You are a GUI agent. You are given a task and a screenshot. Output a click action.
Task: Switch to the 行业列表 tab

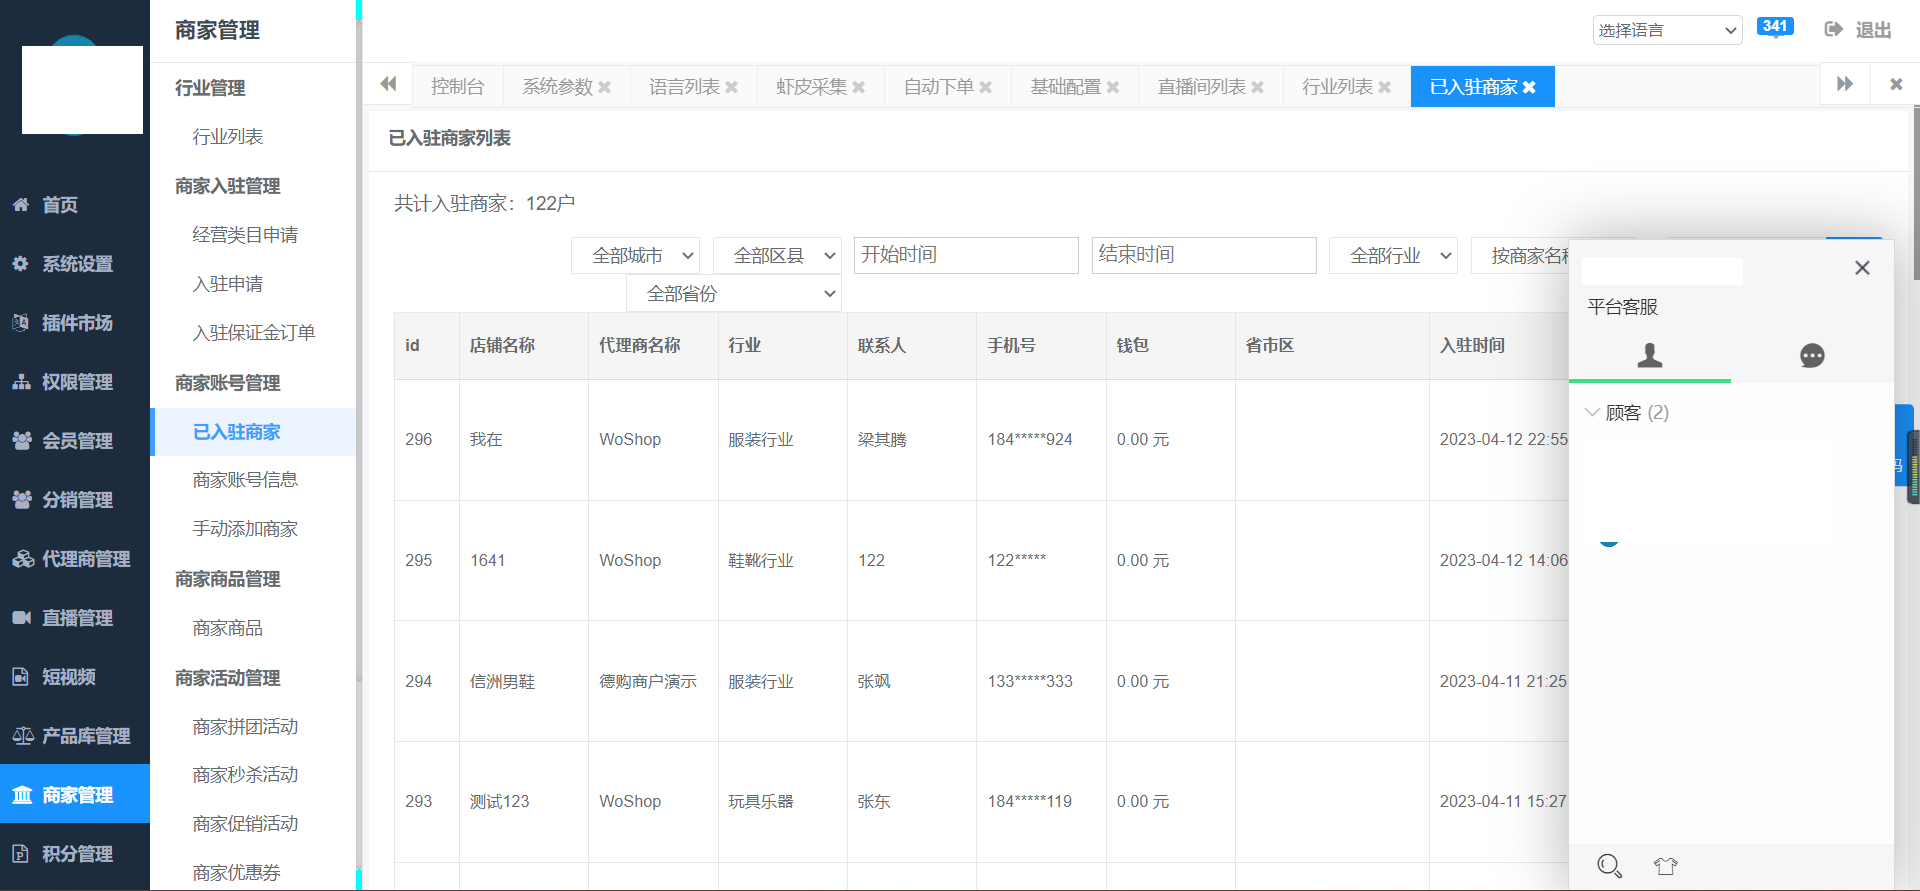pos(1337,87)
